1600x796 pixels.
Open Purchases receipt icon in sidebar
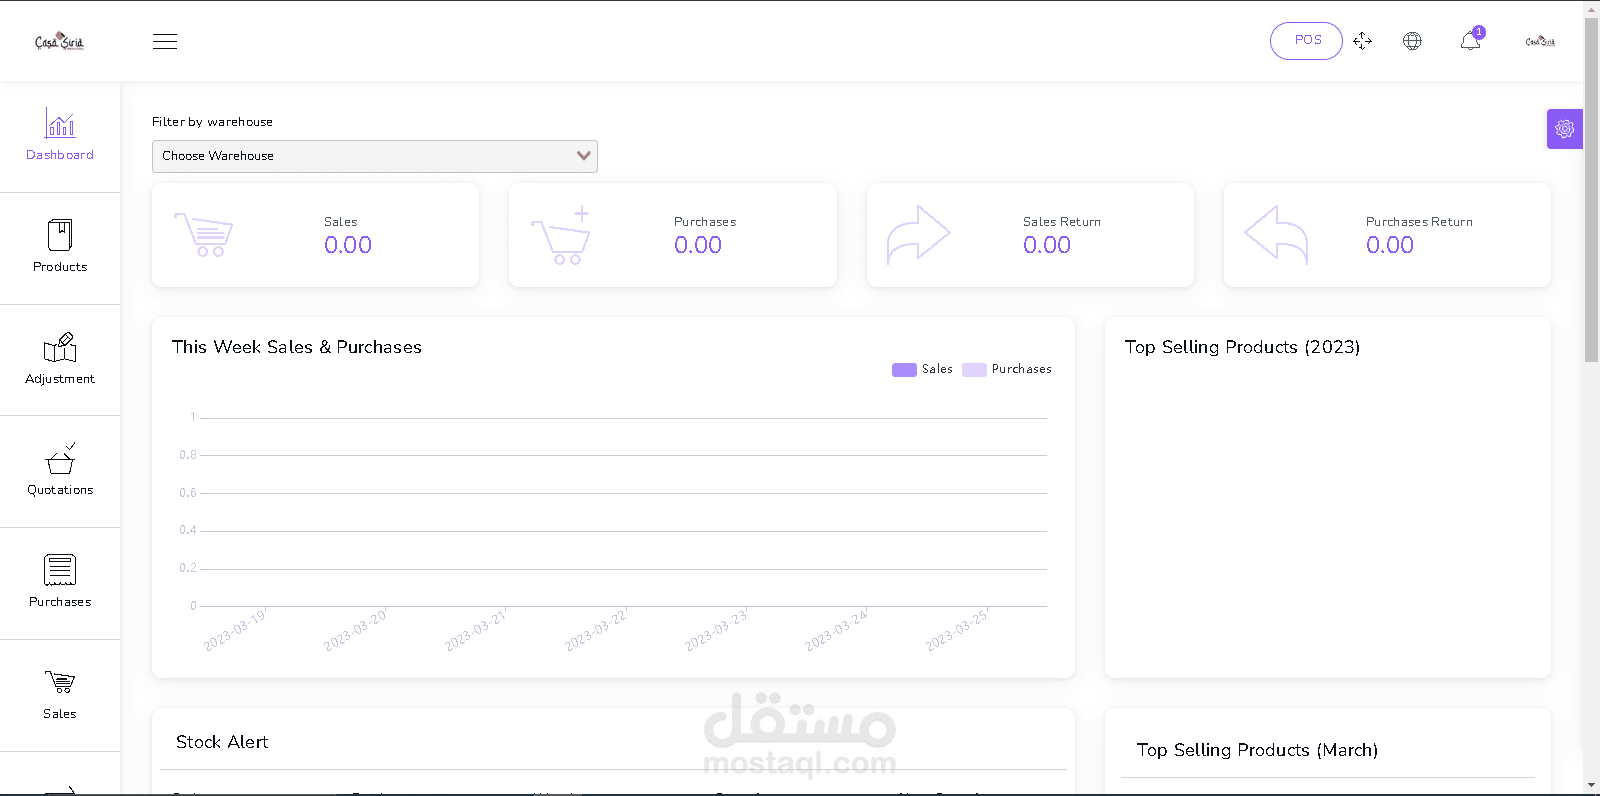[60, 570]
